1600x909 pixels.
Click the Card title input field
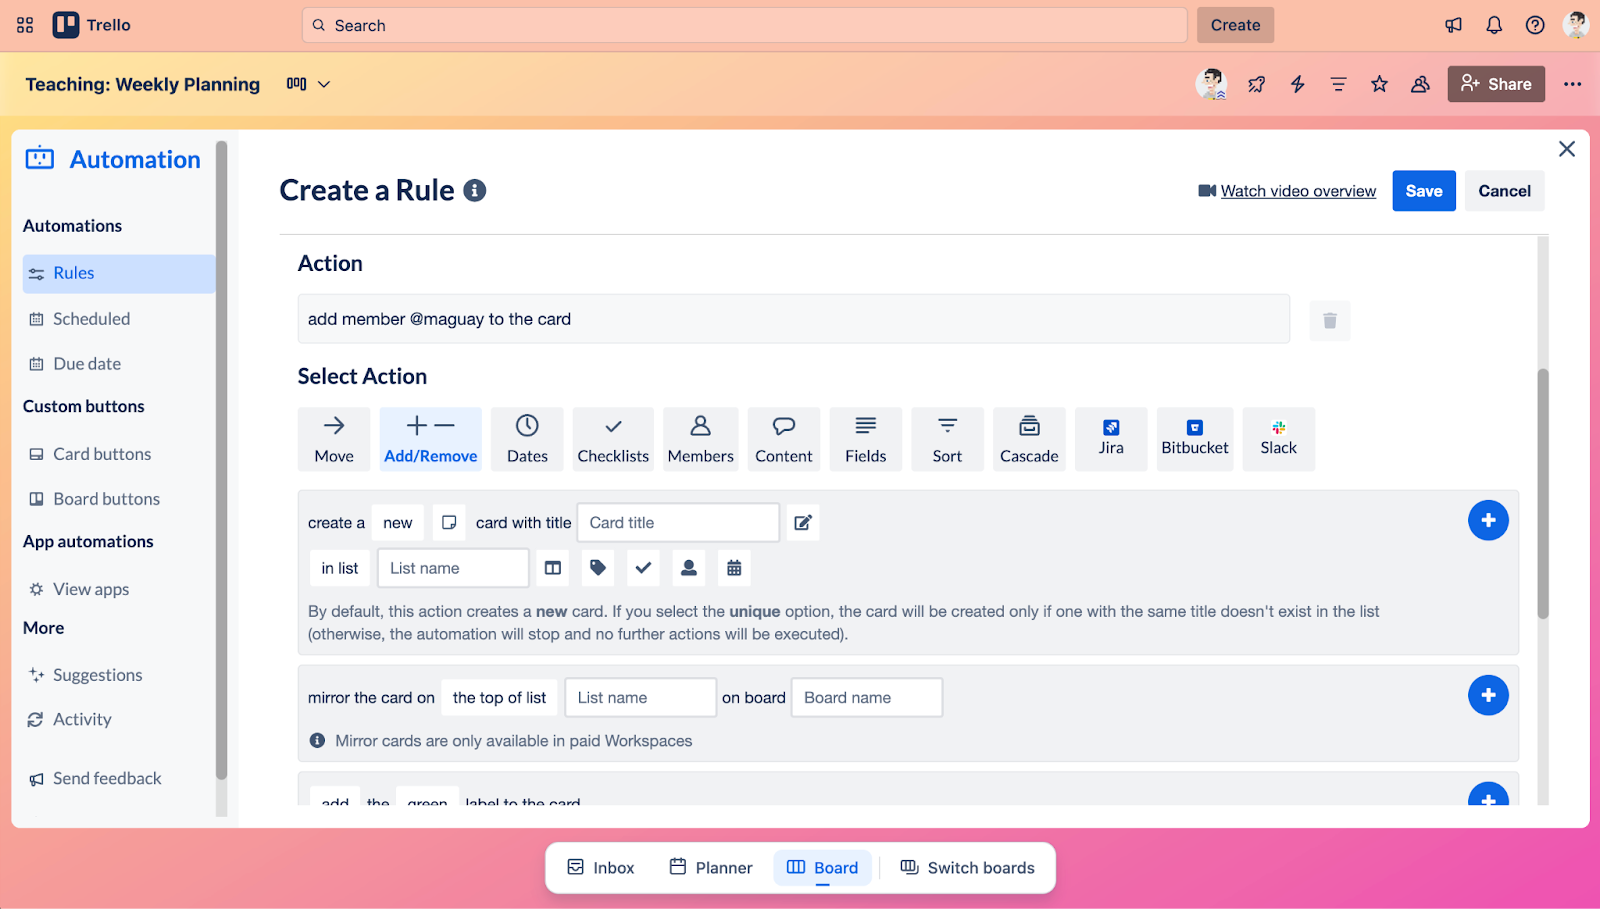tap(677, 522)
